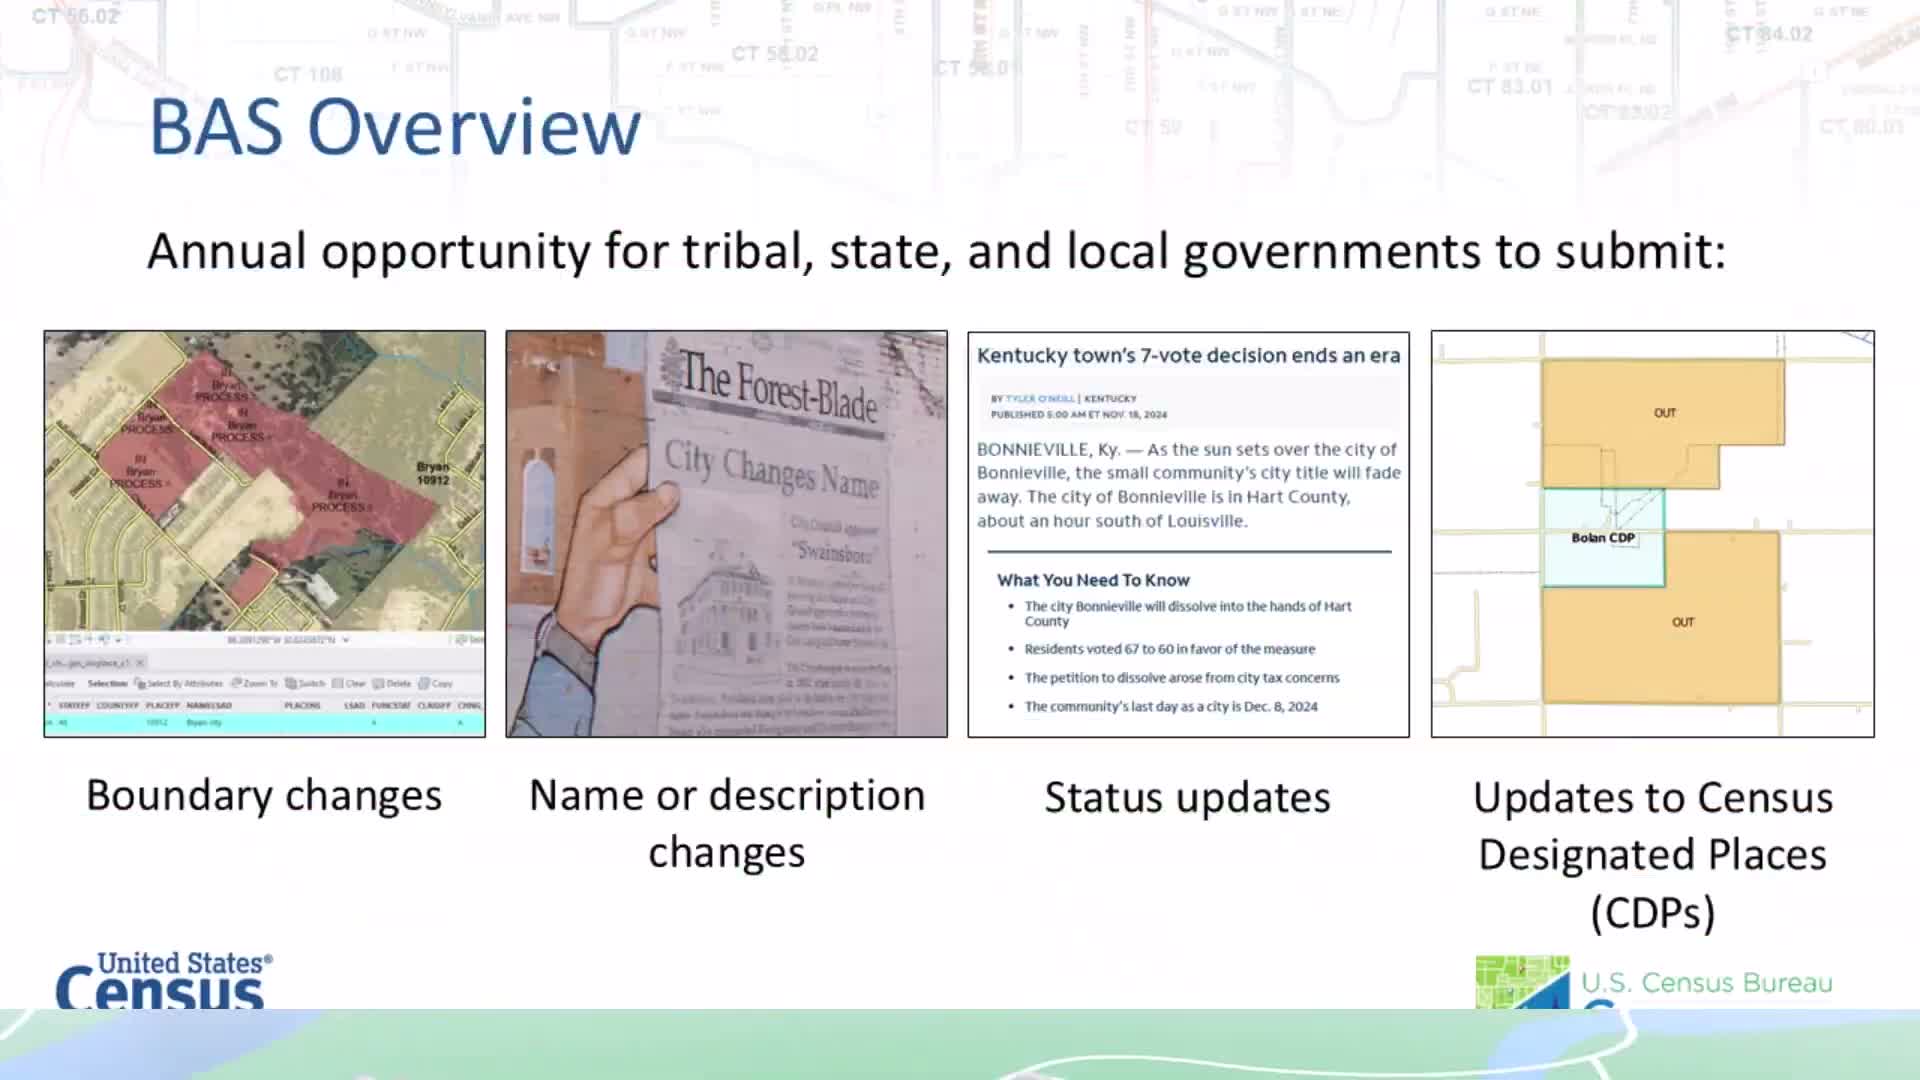Select The Forest-Blade newspaper image
This screenshot has height=1080, width=1920.
(726, 534)
